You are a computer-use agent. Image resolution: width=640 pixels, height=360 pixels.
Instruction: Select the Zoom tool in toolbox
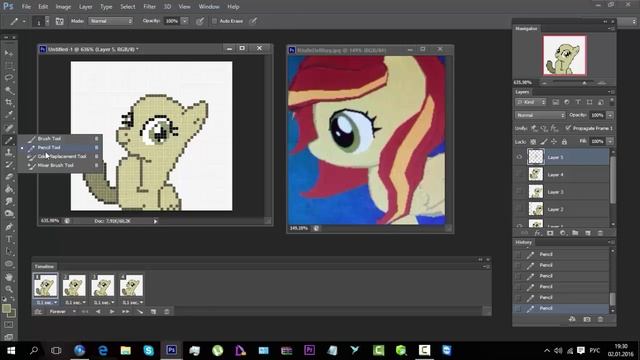pos(9,289)
